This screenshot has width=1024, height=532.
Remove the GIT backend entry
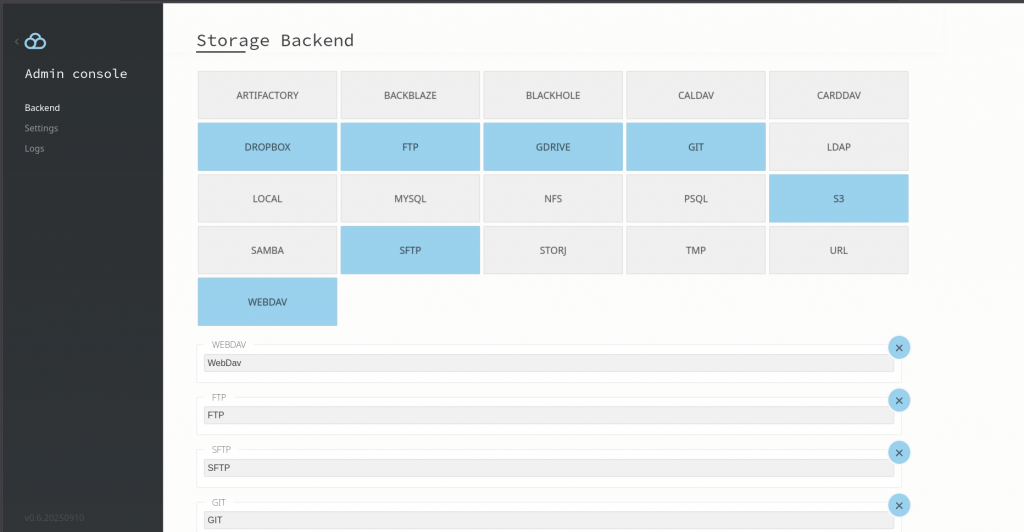899,506
